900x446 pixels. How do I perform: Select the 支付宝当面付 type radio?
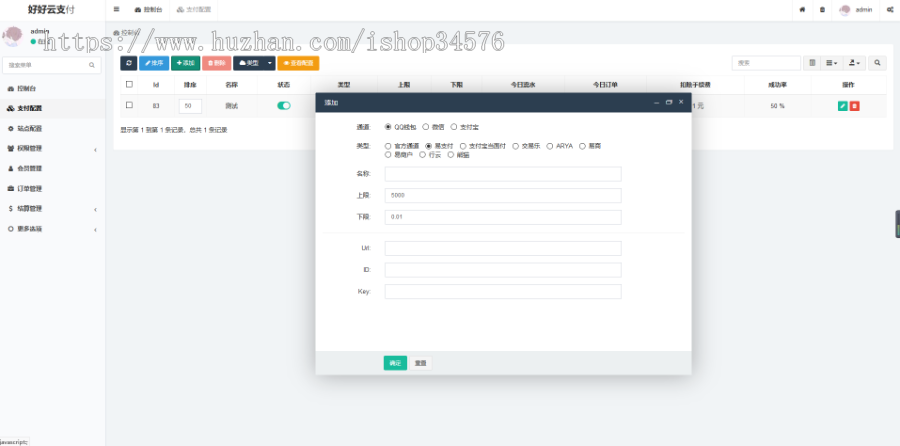(463, 146)
